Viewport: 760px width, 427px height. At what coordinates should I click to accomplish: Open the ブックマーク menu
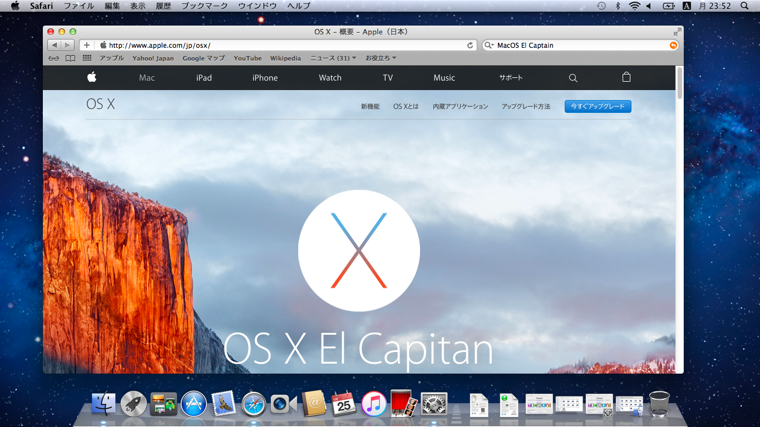pyautogui.click(x=204, y=6)
